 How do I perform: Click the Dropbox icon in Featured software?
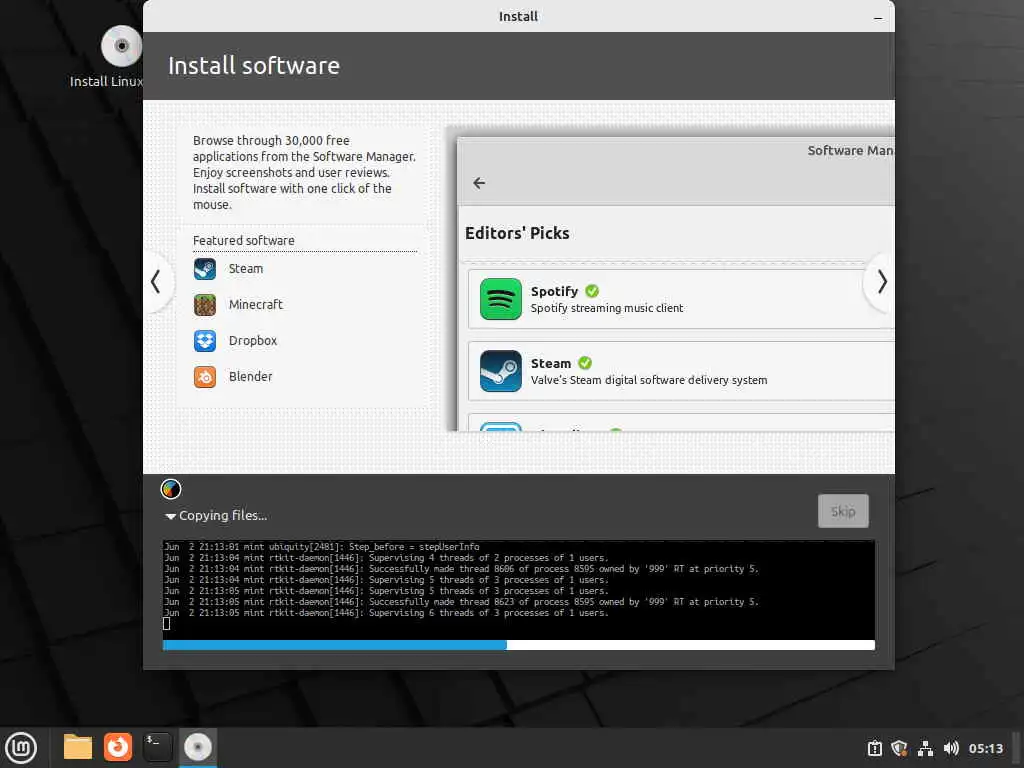(x=204, y=341)
